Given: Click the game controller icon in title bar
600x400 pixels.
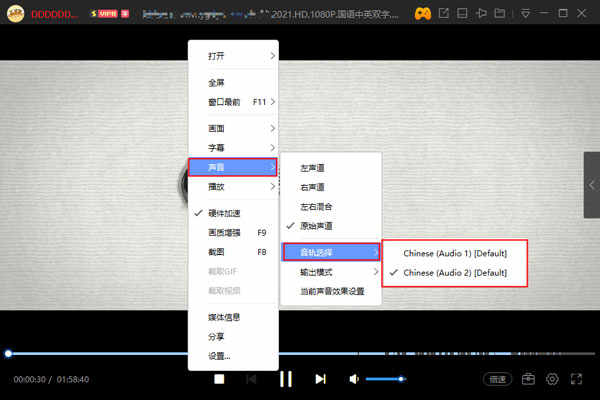Looking at the screenshot, I should pos(422,14).
